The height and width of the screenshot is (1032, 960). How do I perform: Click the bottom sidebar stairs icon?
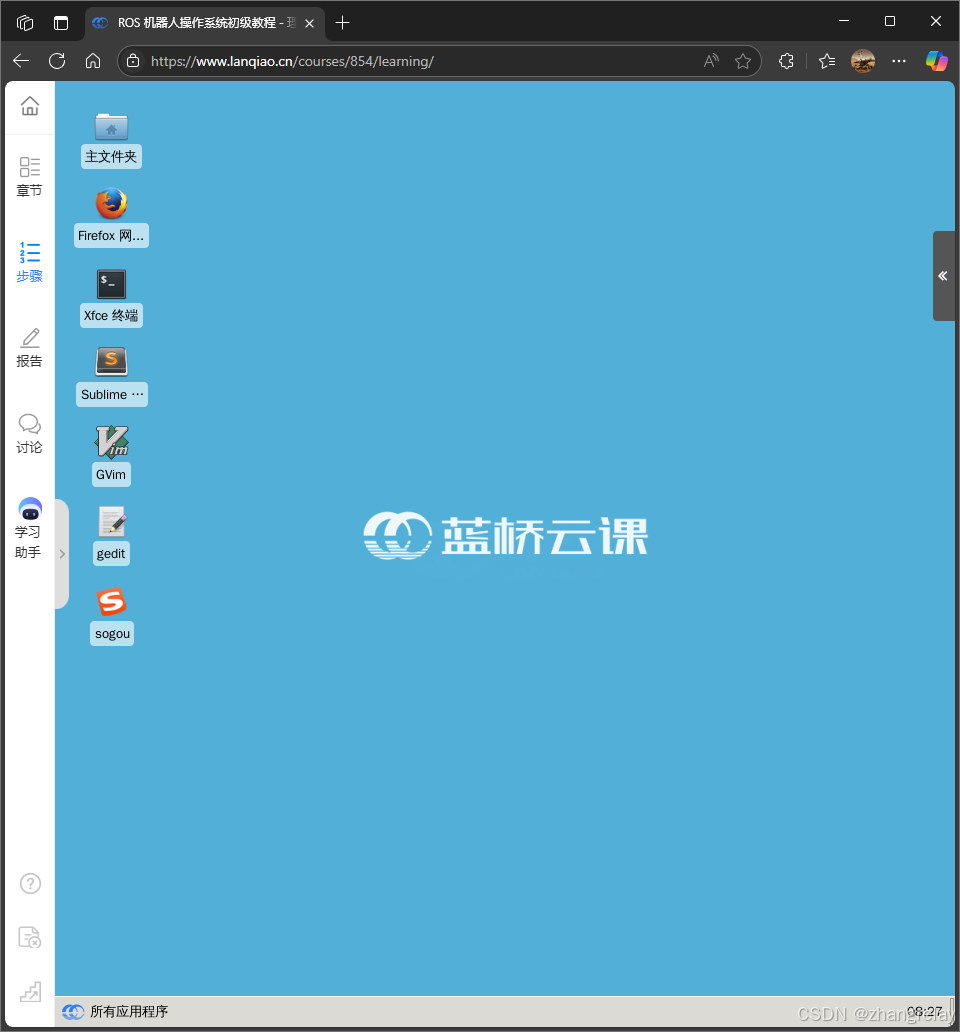30,992
